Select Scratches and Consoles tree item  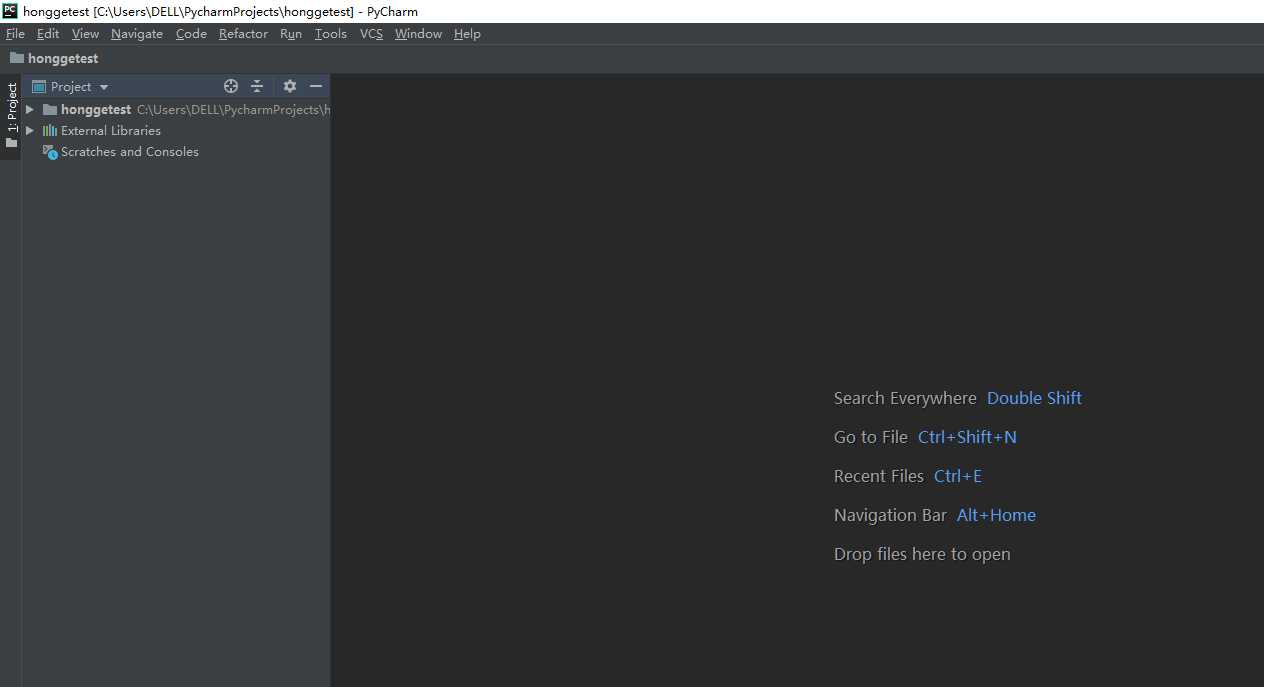point(130,152)
